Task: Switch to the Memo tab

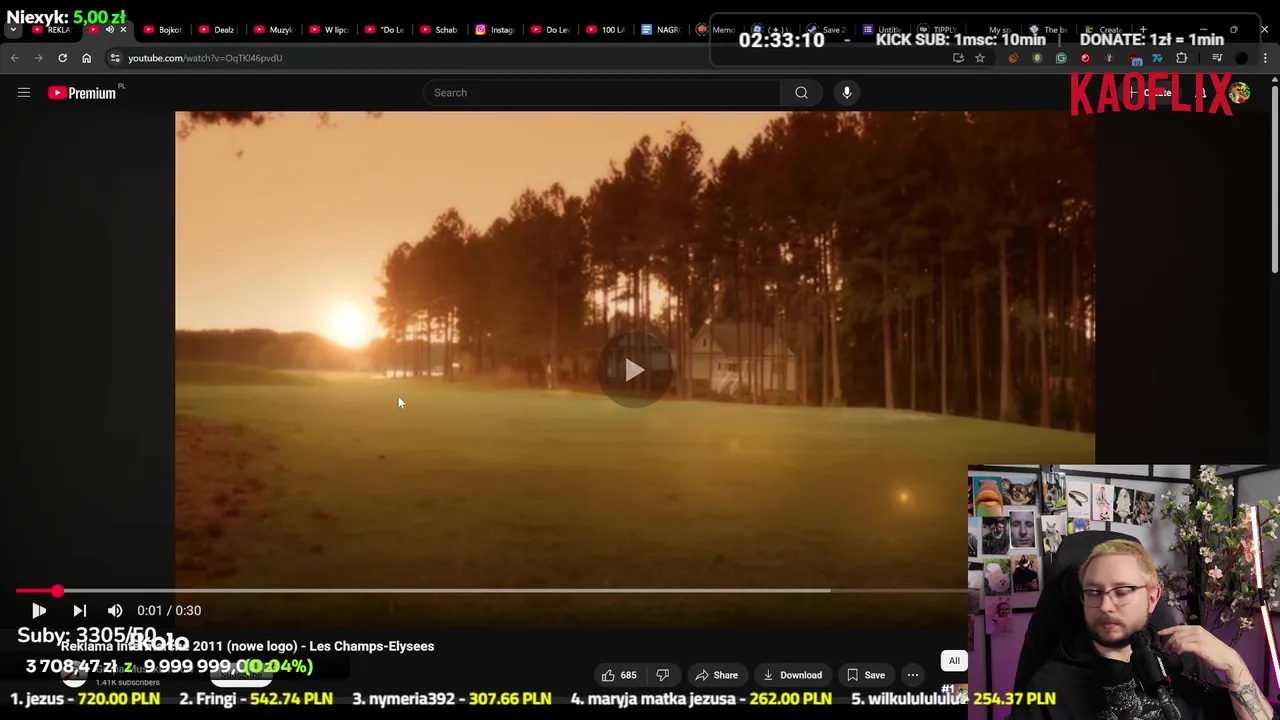Action: [716, 30]
